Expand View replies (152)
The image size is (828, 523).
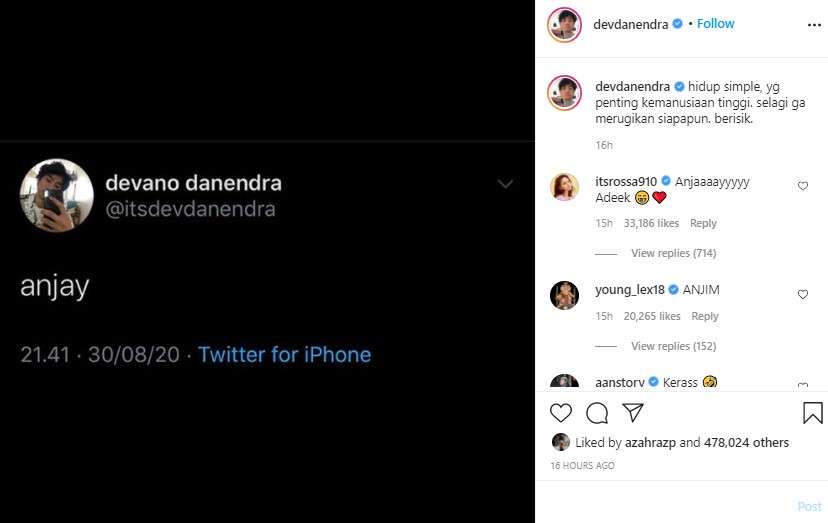[x=673, y=346]
